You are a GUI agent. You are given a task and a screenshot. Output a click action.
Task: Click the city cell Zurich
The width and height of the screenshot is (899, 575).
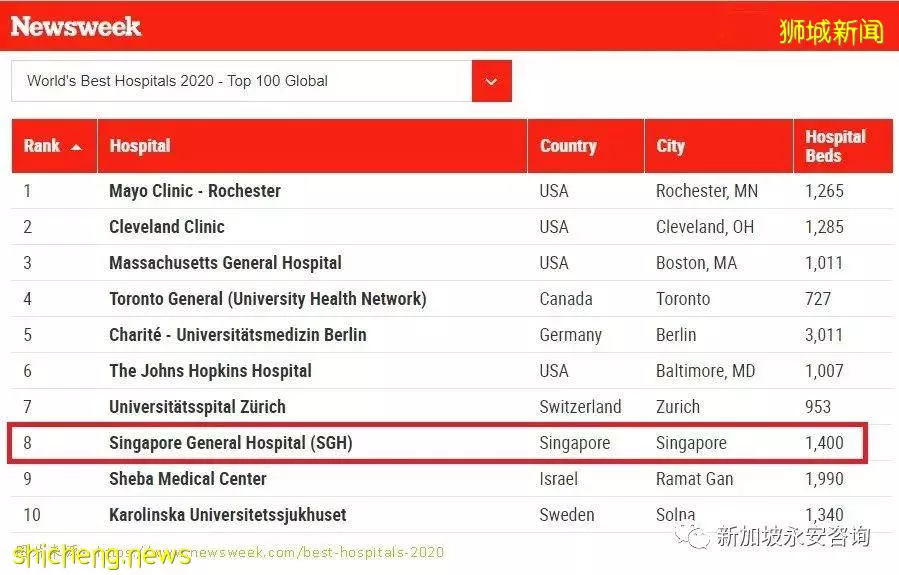click(678, 406)
